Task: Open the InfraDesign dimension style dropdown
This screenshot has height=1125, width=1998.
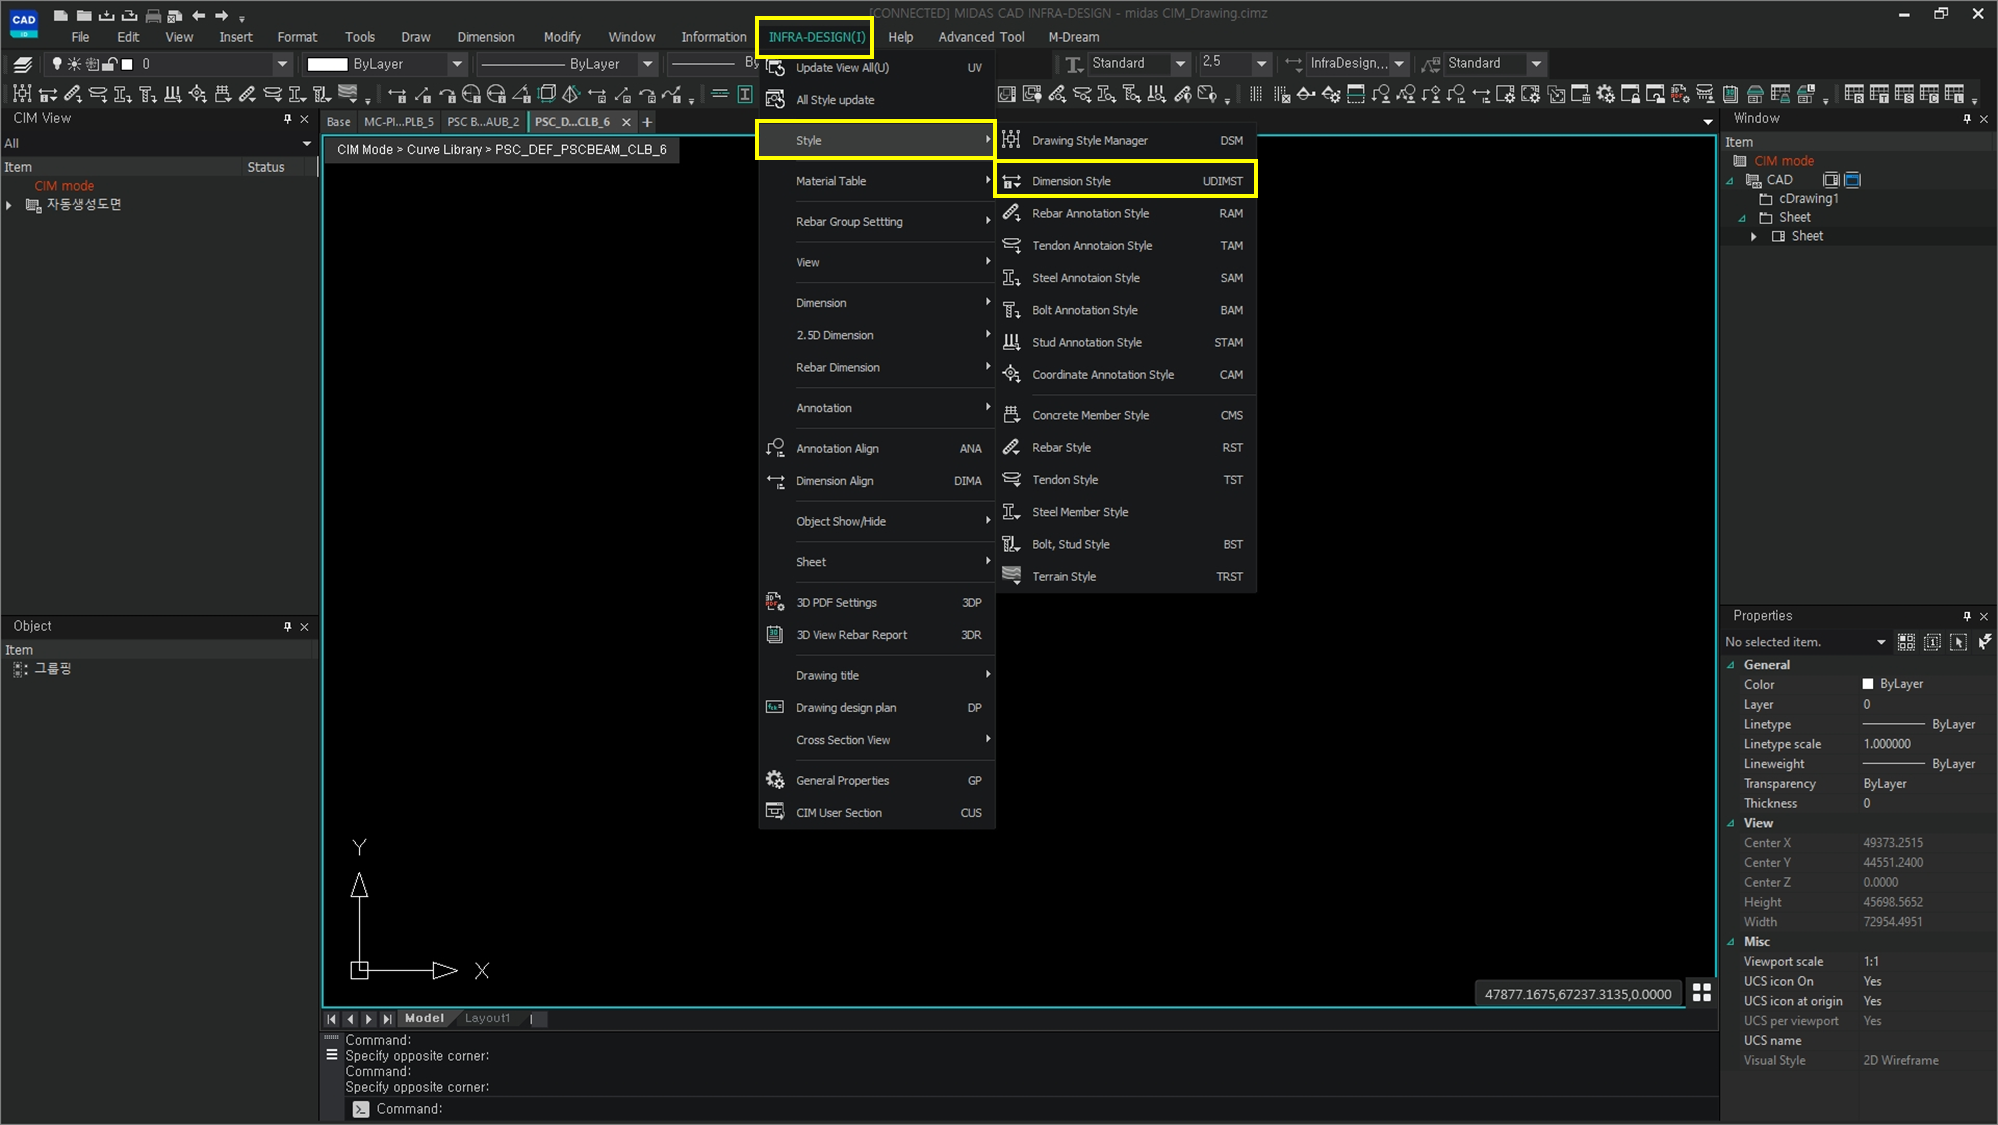Action: [x=1399, y=63]
